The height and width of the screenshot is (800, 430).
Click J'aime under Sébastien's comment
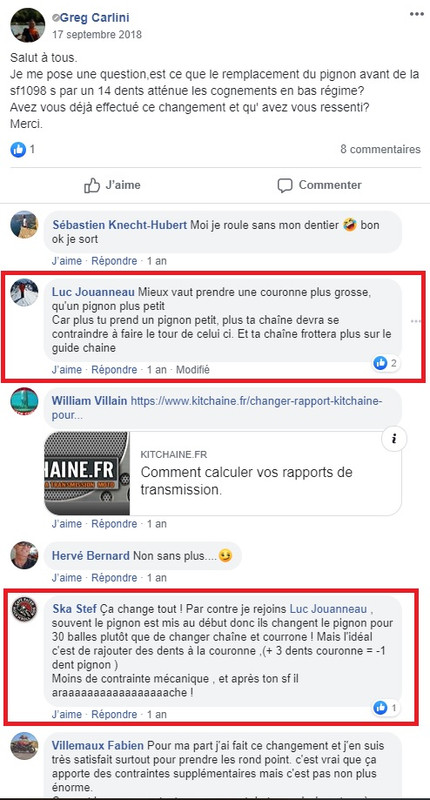tap(66, 261)
